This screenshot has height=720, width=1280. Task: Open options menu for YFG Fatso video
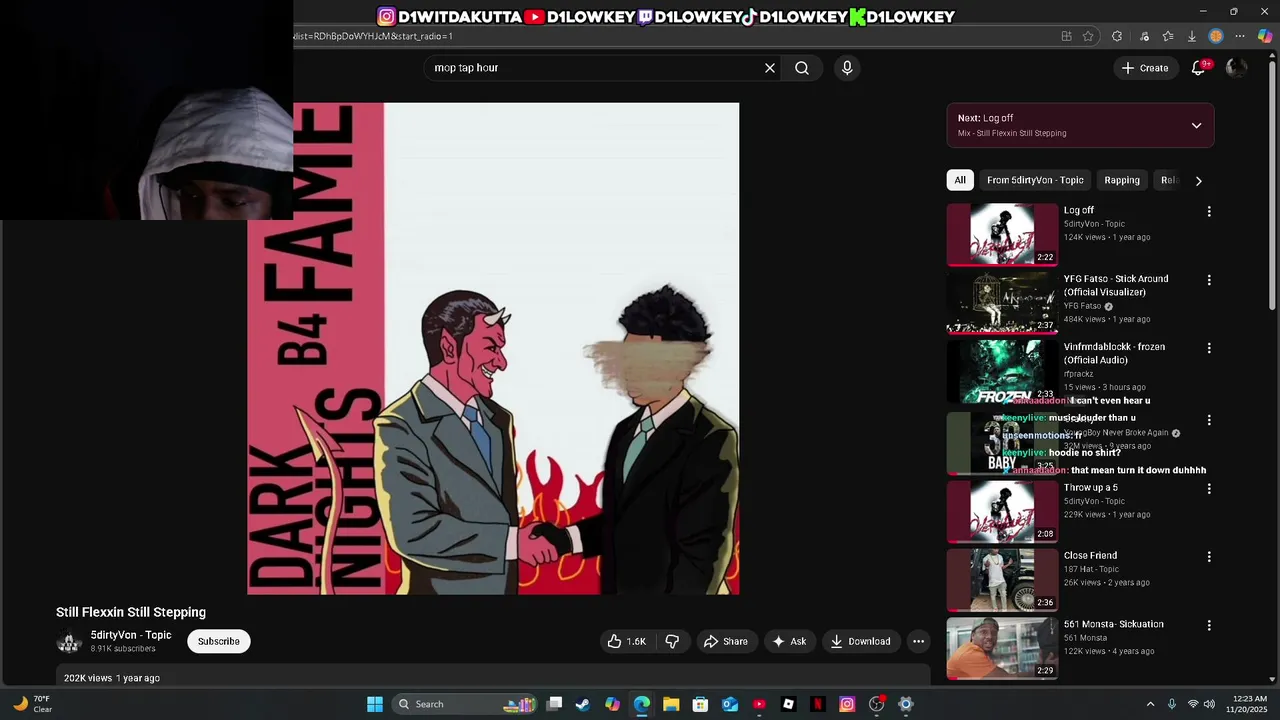tap(1209, 281)
